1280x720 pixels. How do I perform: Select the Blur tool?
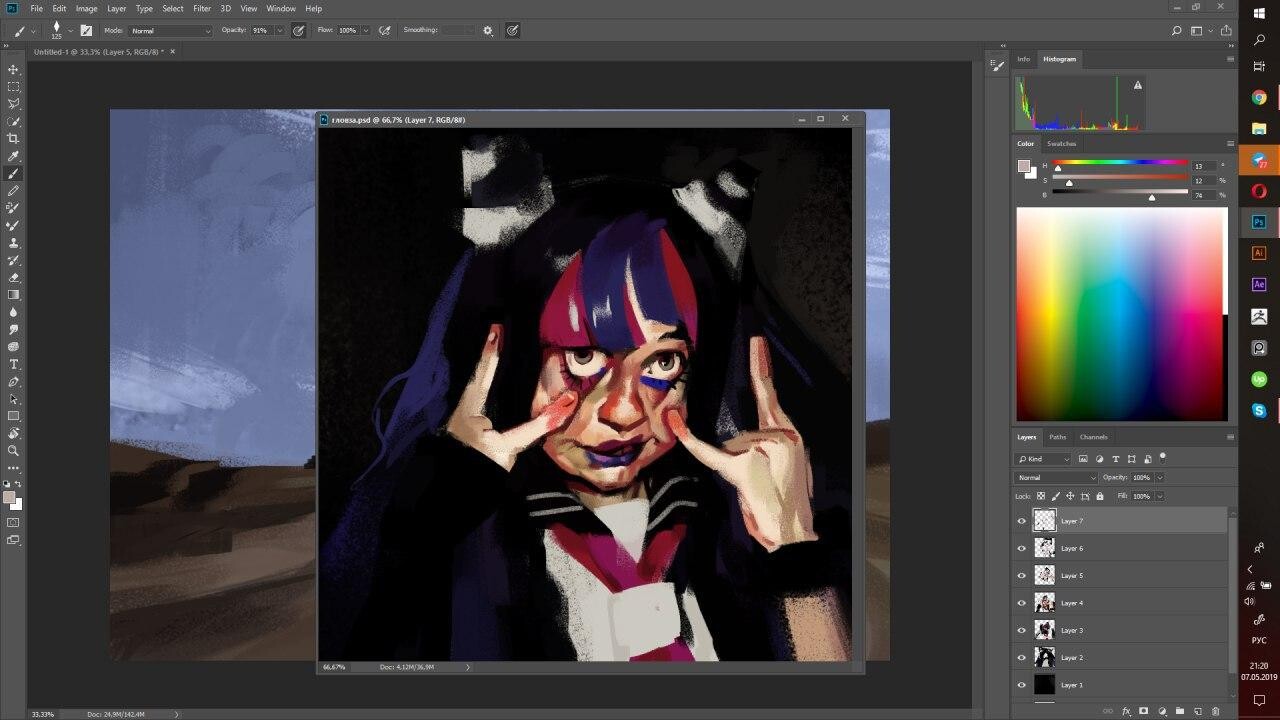coord(13,312)
